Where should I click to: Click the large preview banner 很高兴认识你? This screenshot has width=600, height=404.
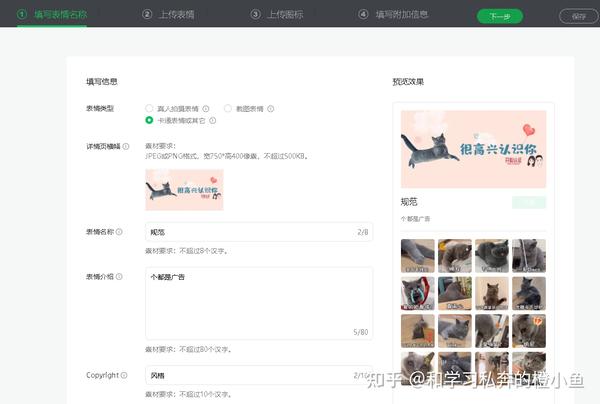click(x=473, y=149)
